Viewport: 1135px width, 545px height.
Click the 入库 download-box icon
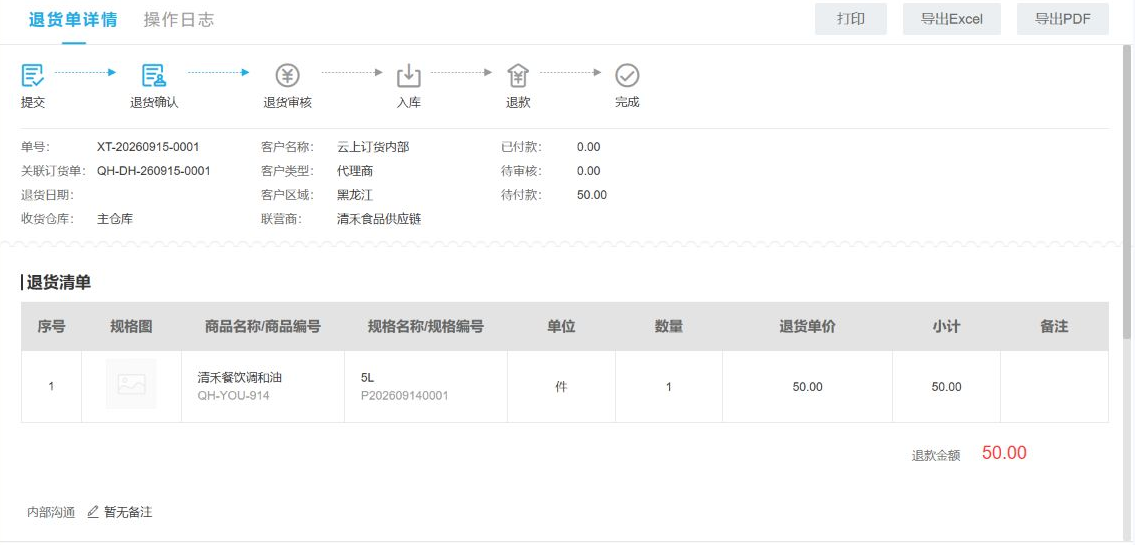tap(409, 75)
